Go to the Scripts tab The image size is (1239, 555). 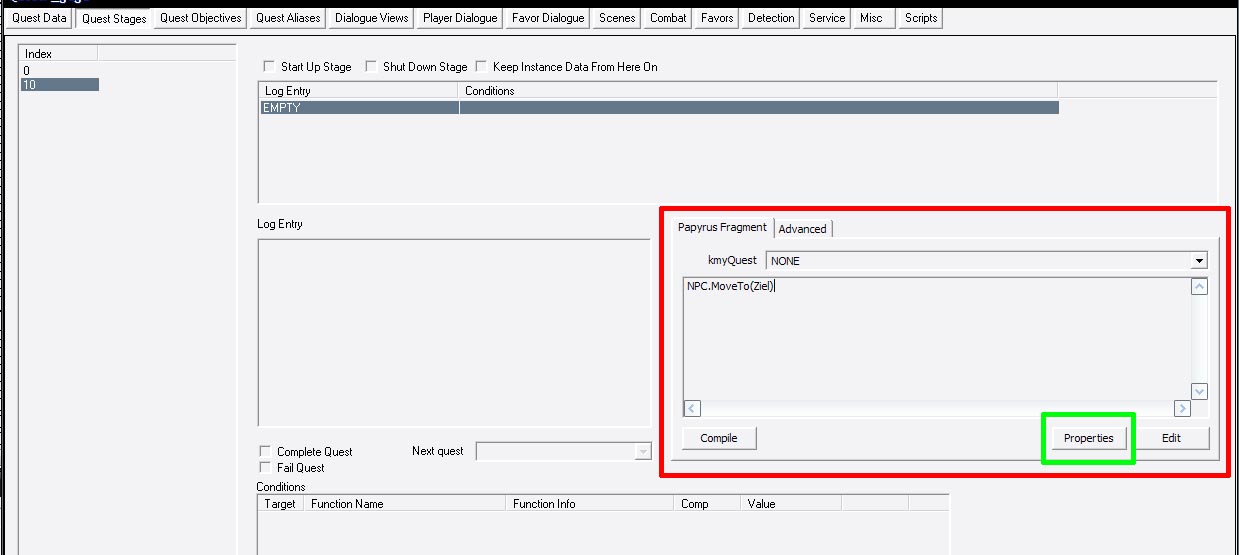tap(920, 18)
